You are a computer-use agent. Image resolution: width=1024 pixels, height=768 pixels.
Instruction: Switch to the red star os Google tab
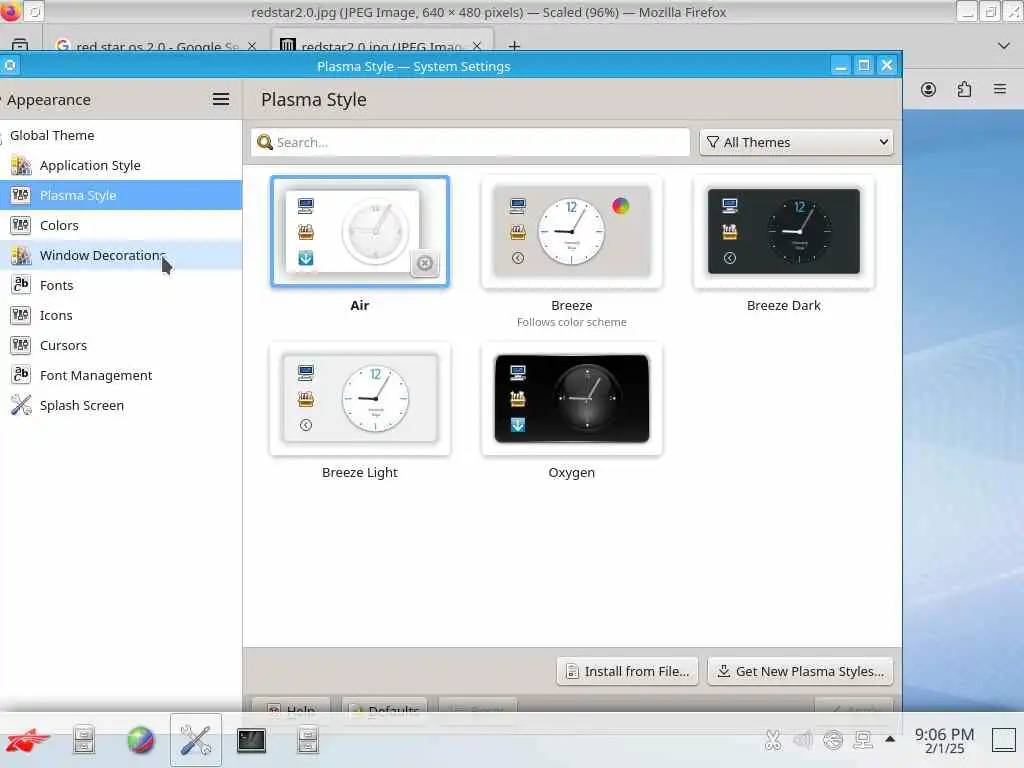pos(155,46)
